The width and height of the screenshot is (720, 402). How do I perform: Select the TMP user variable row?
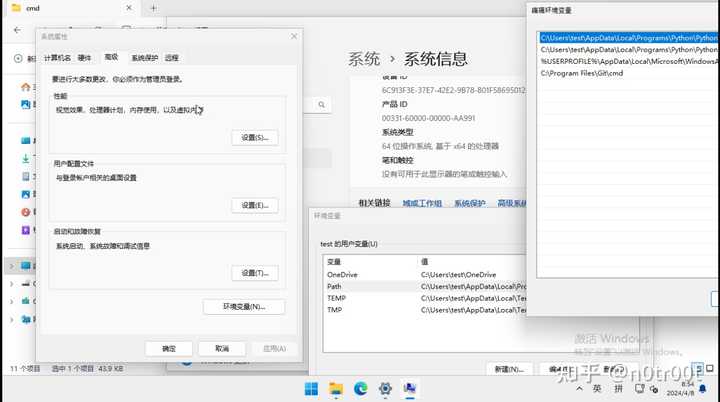tap(426, 310)
